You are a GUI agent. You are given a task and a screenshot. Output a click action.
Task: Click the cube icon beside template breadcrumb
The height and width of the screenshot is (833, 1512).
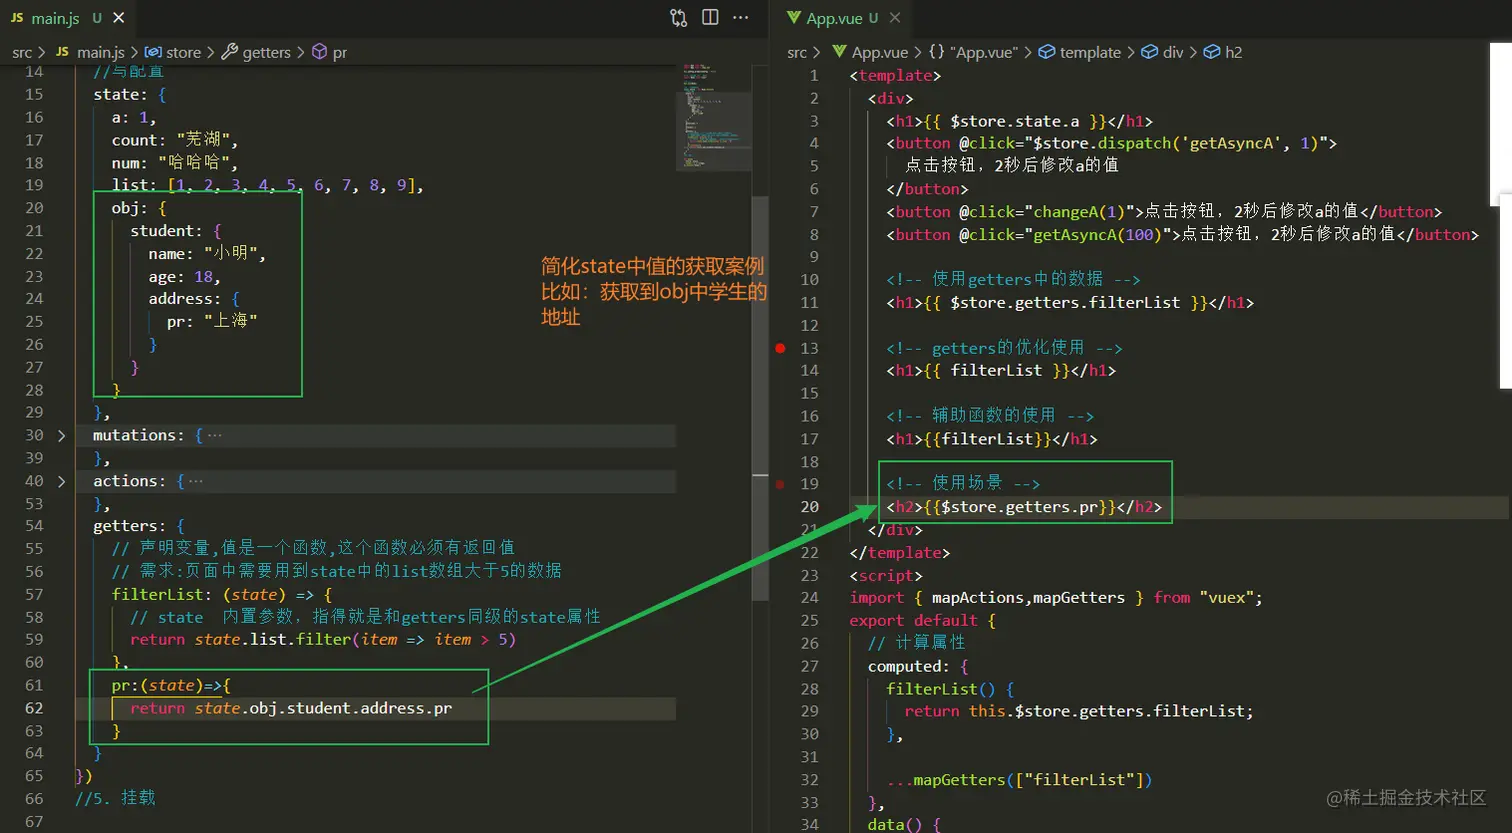point(1046,52)
